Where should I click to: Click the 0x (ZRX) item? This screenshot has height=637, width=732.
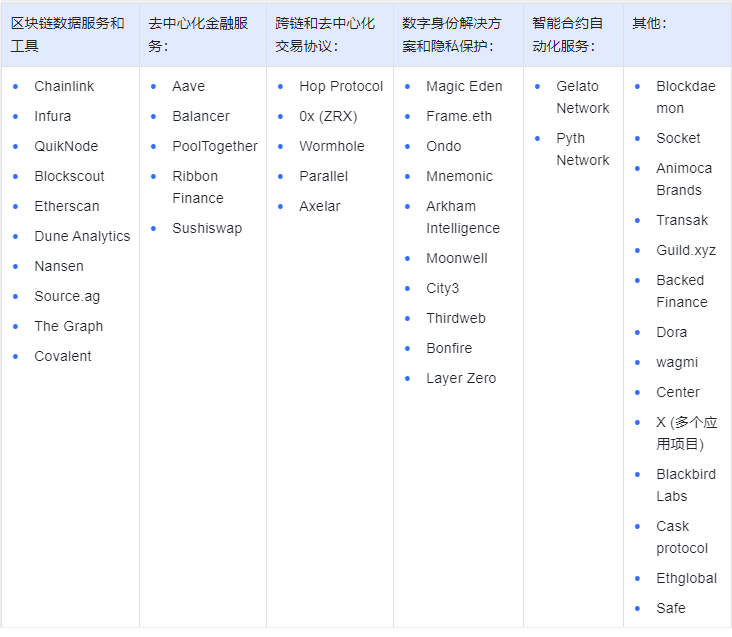tap(328, 116)
